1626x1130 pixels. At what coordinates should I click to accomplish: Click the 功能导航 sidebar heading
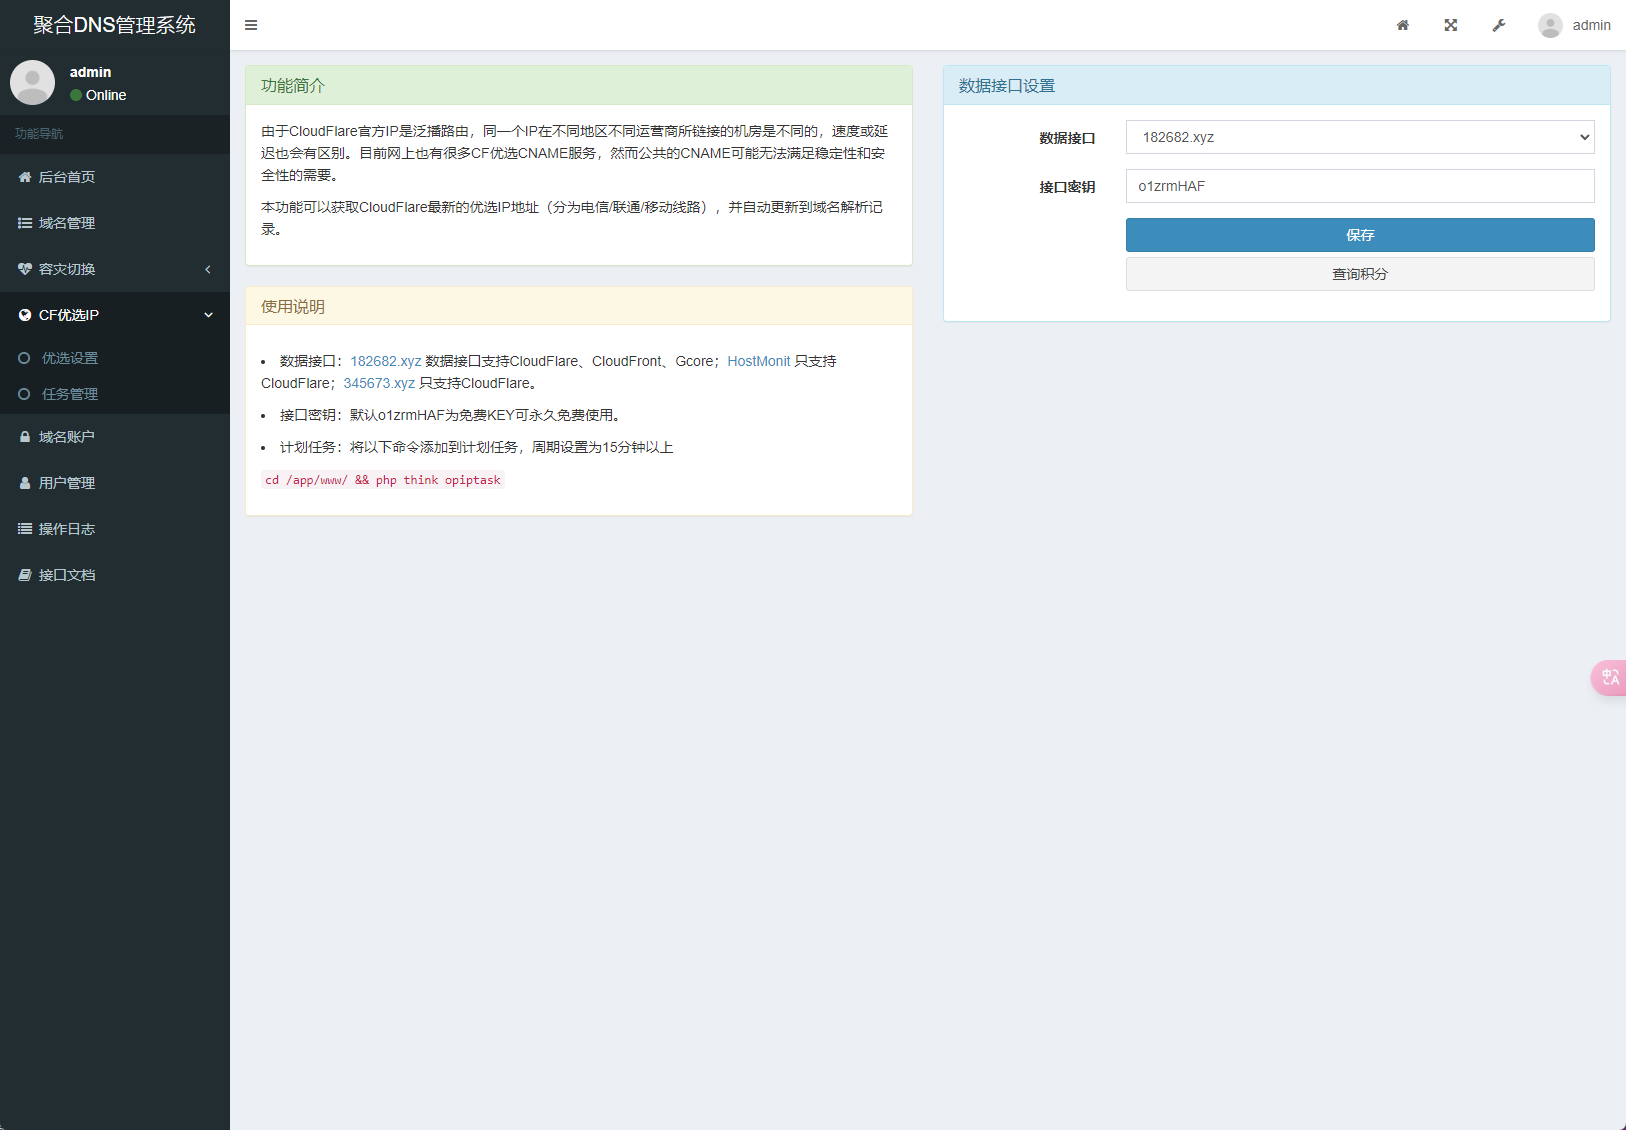(39, 134)
